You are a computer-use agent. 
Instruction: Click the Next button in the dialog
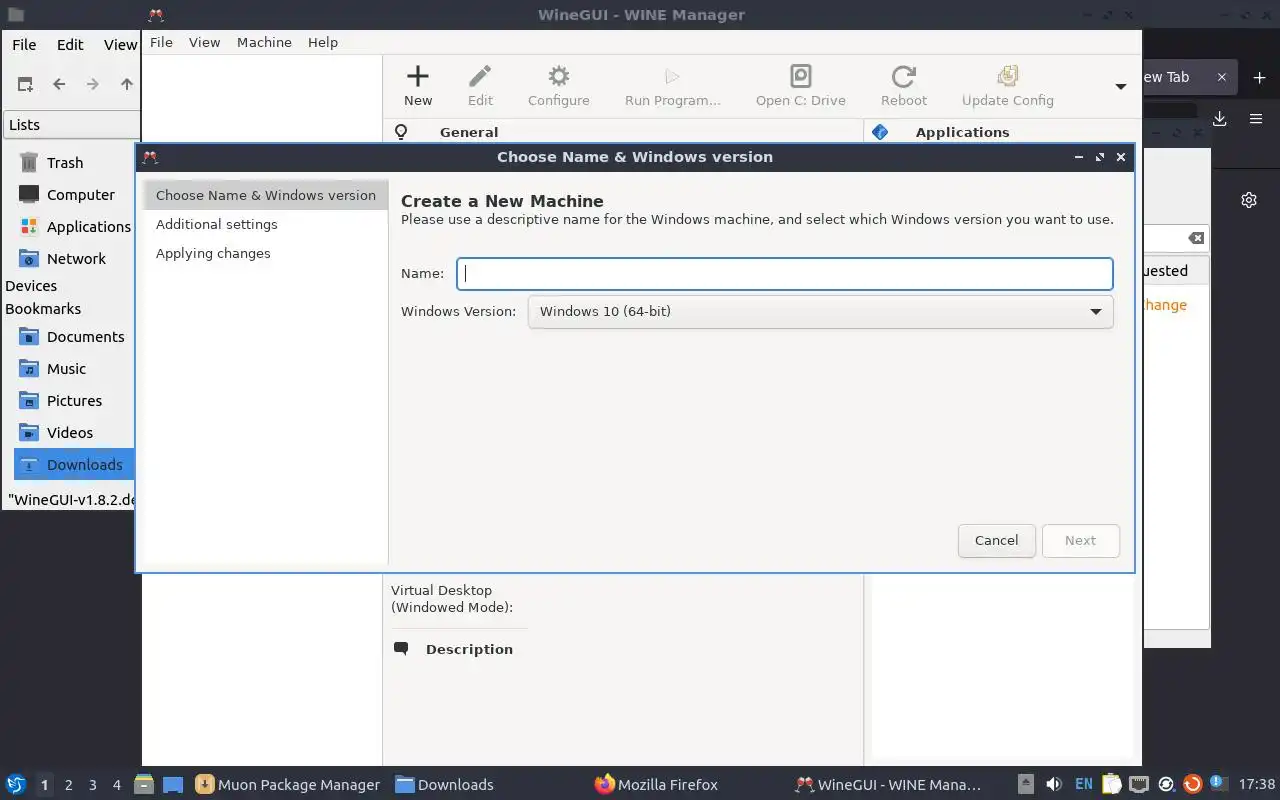[x=1080, y=540]
